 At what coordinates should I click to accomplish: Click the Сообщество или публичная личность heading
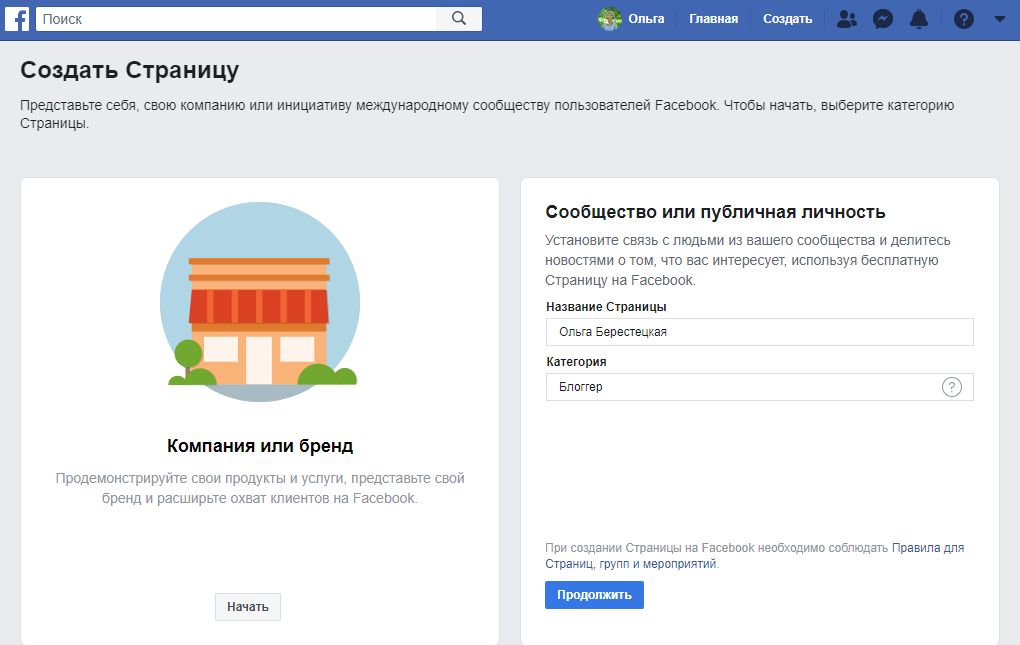tap(716, 212)
